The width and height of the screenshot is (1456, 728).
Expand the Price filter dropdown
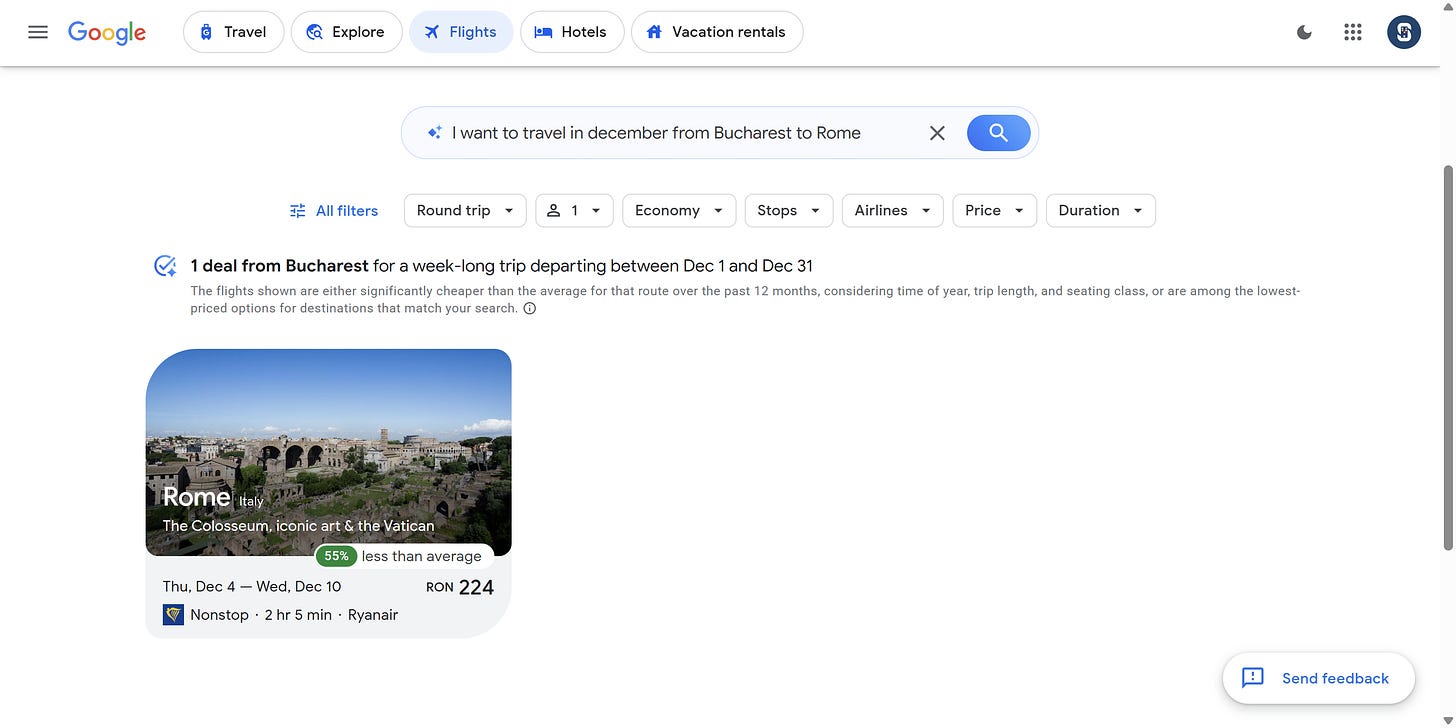click(995, 211)
